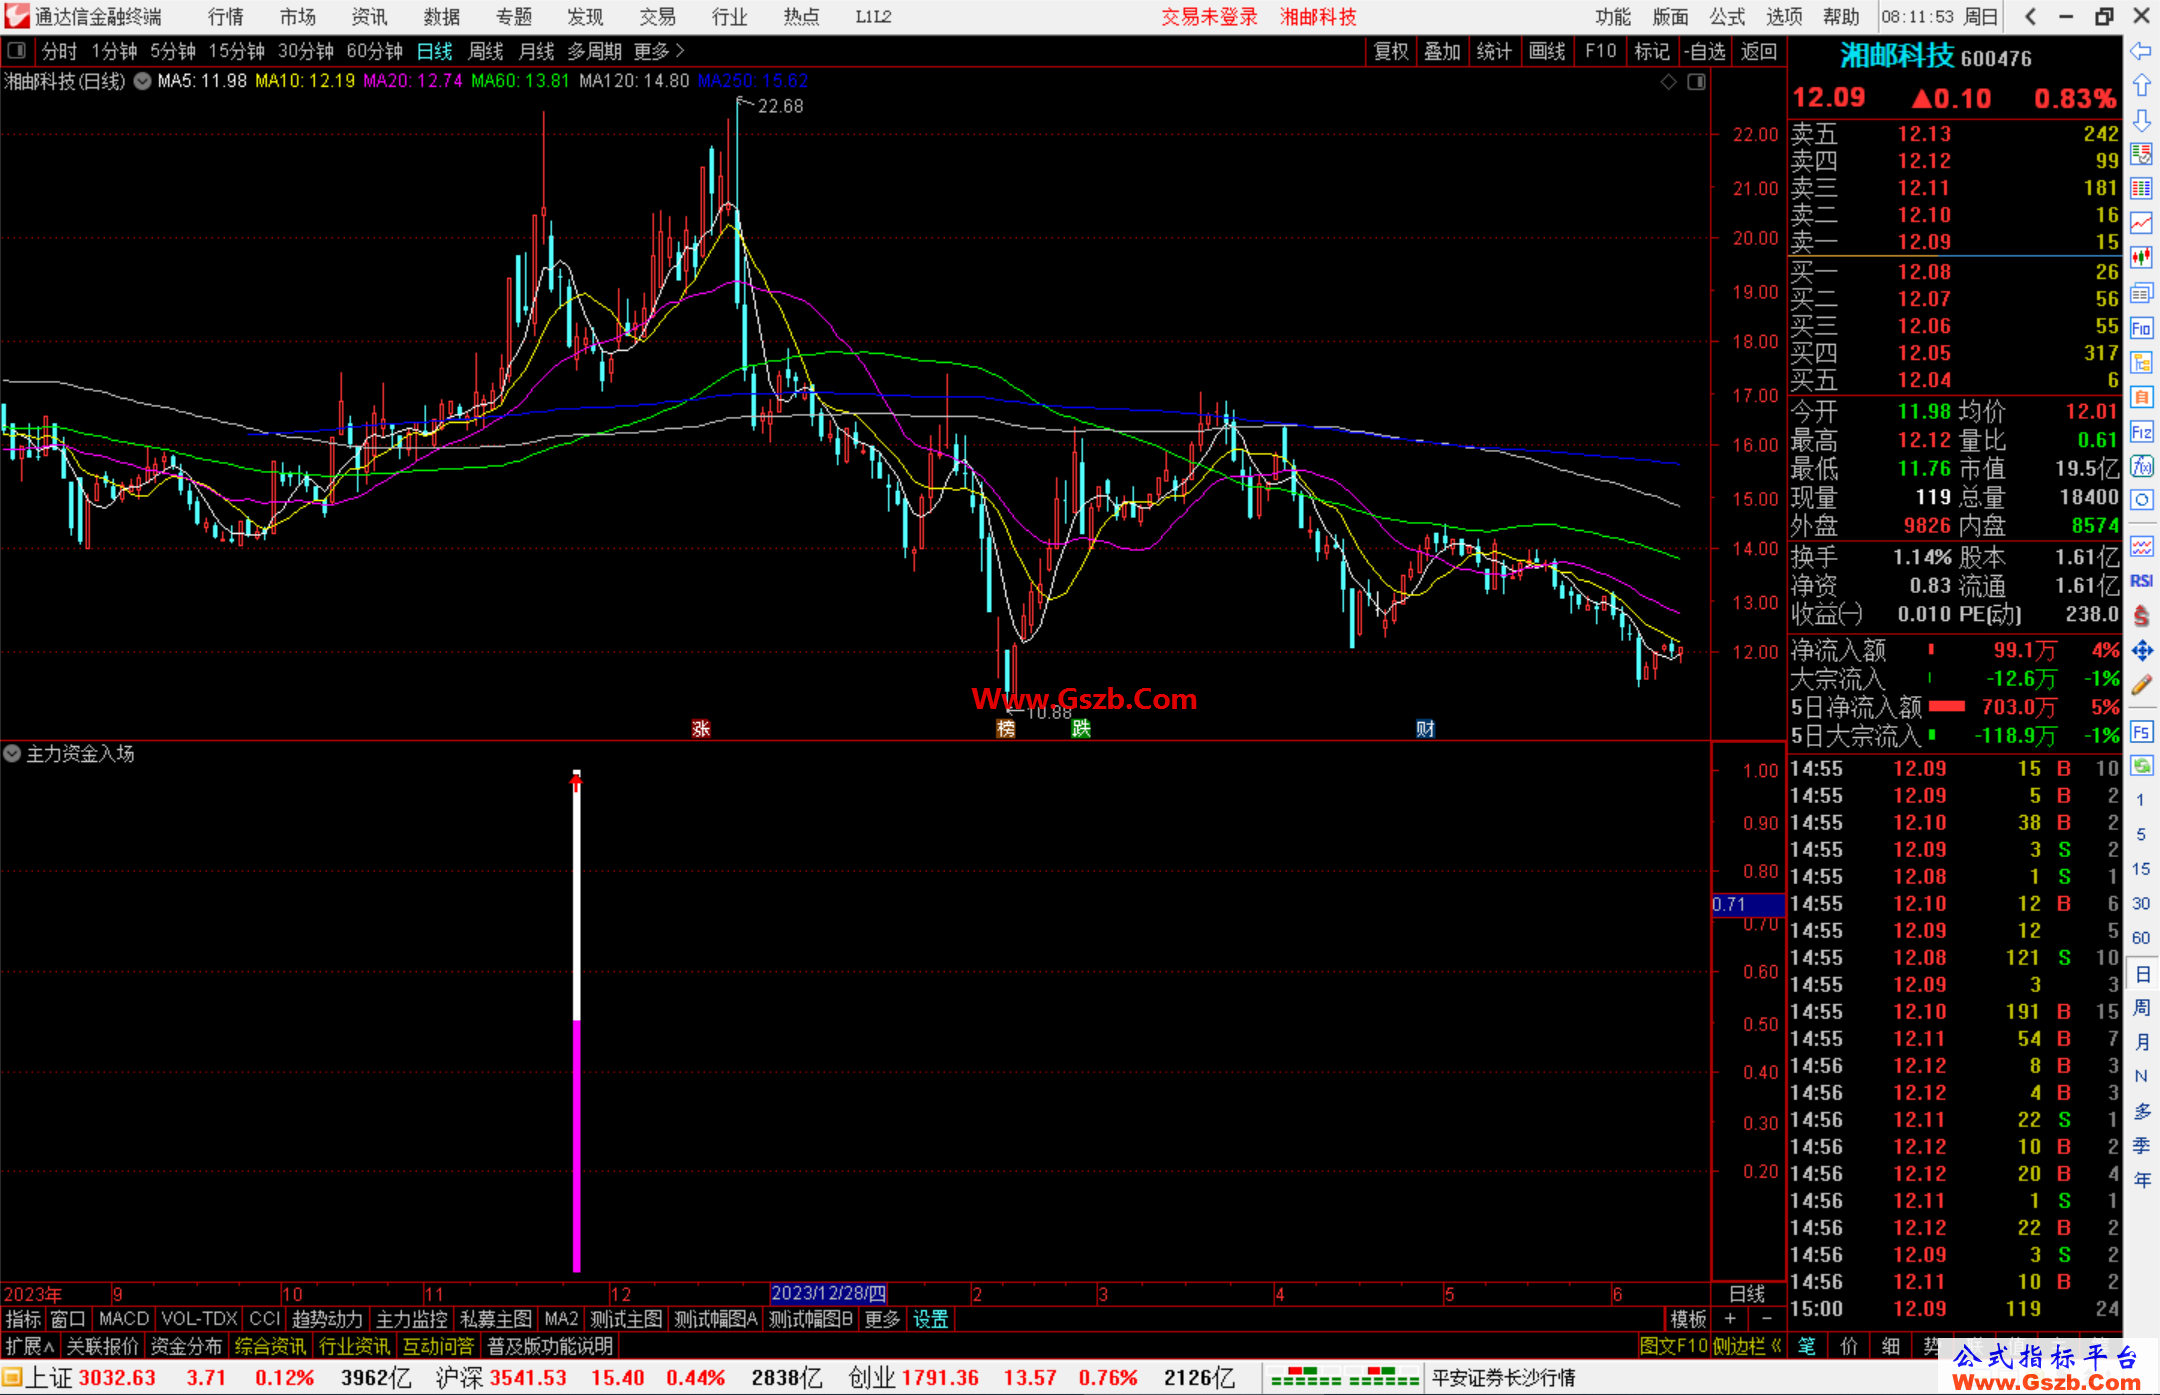Click the FS icon in right sidebar
The width and height of the screenshot is (2160, 1395).
click(2141, 732)
